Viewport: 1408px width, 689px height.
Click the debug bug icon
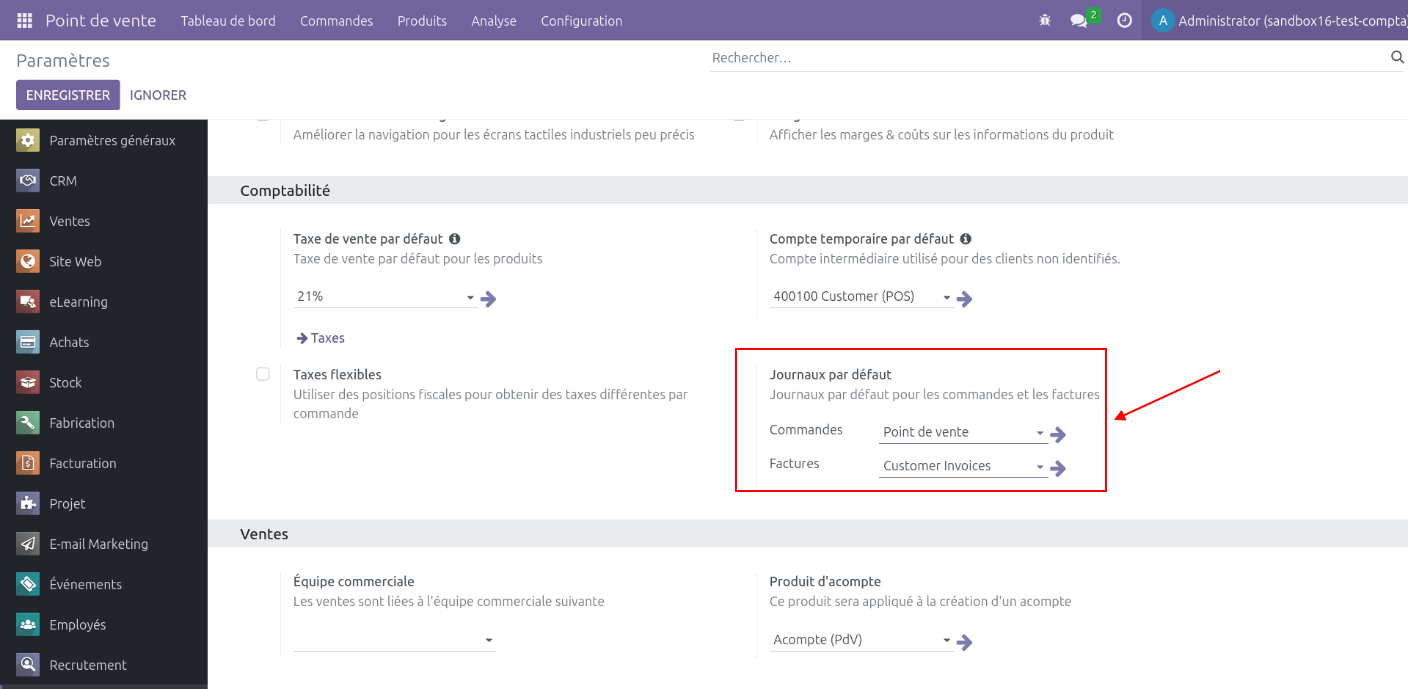(1045, 20)
